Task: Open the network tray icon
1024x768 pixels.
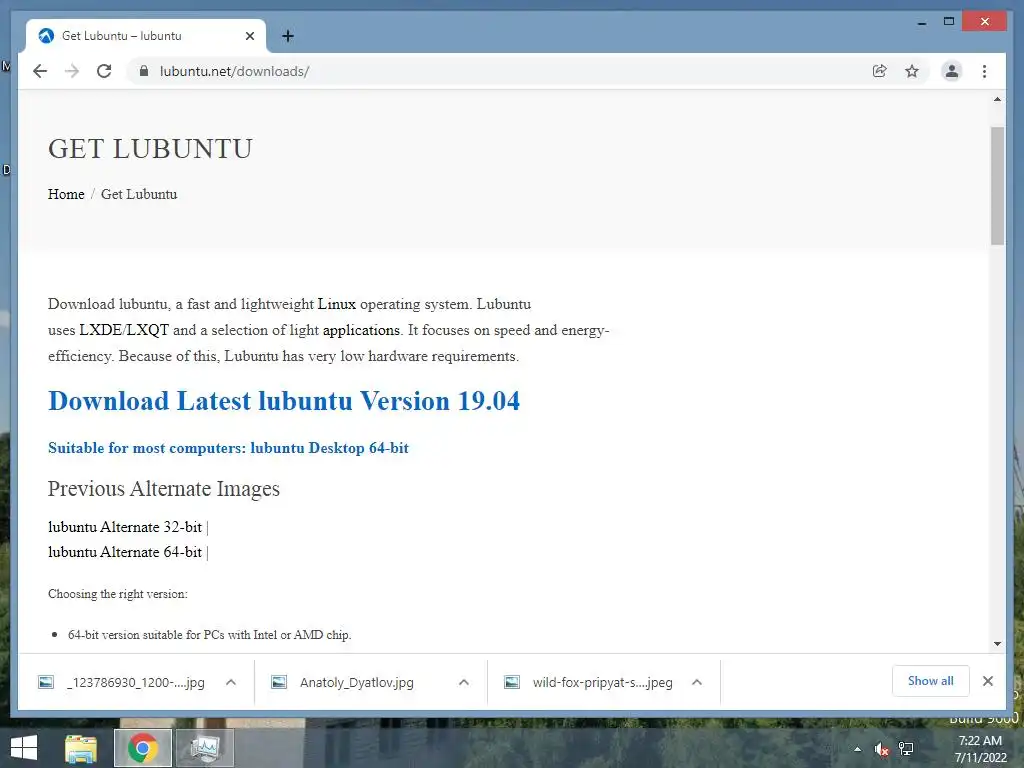Action: tap(906, 749)
